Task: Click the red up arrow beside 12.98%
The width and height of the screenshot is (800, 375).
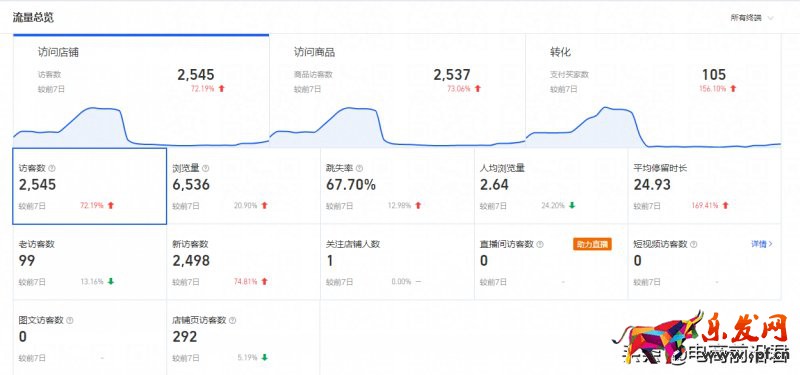Action: [418, 205]
